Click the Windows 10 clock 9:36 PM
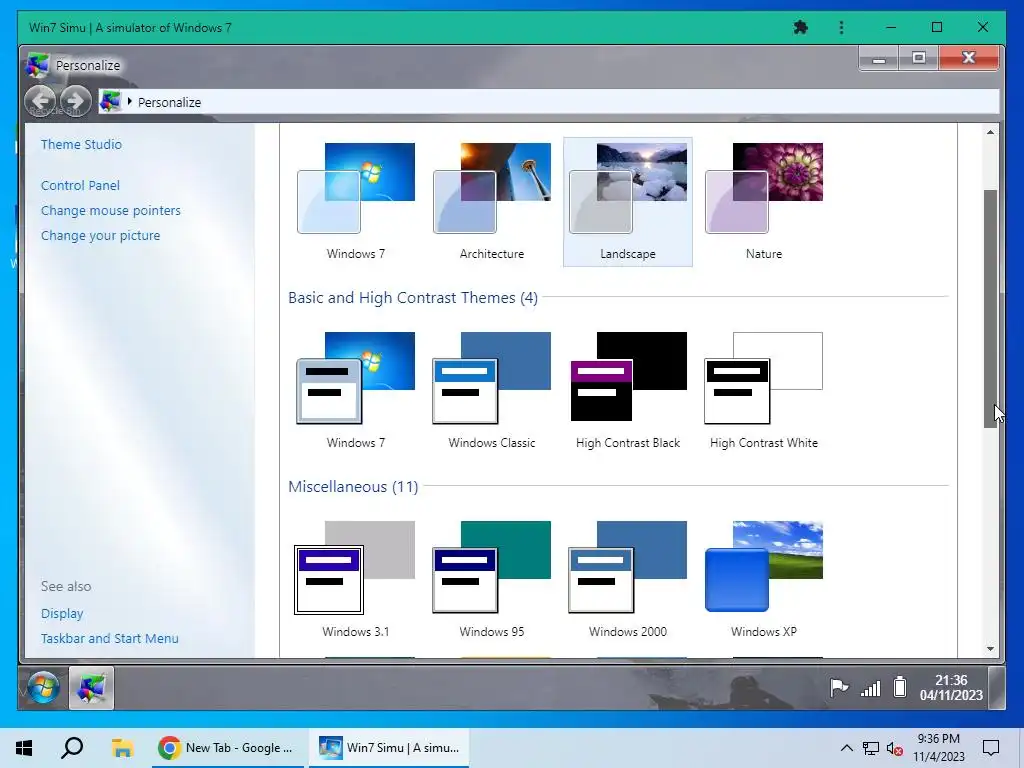Screen dimensions: 1024x768 tap(938, 748)
